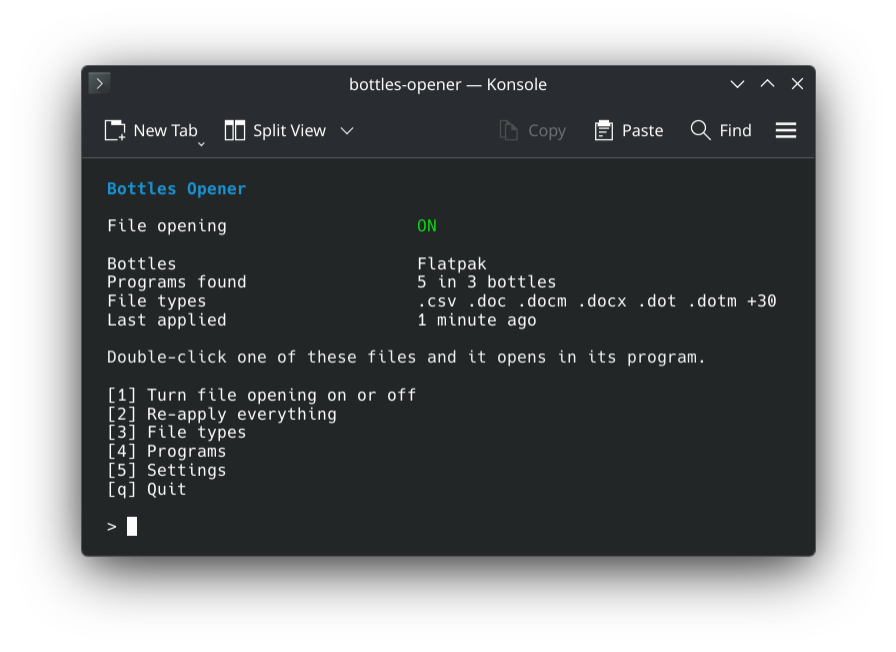This screenshot has width=896, height=652.
Task: Click '[1] Turn file opening on or off'
Action: click(262, 395)
